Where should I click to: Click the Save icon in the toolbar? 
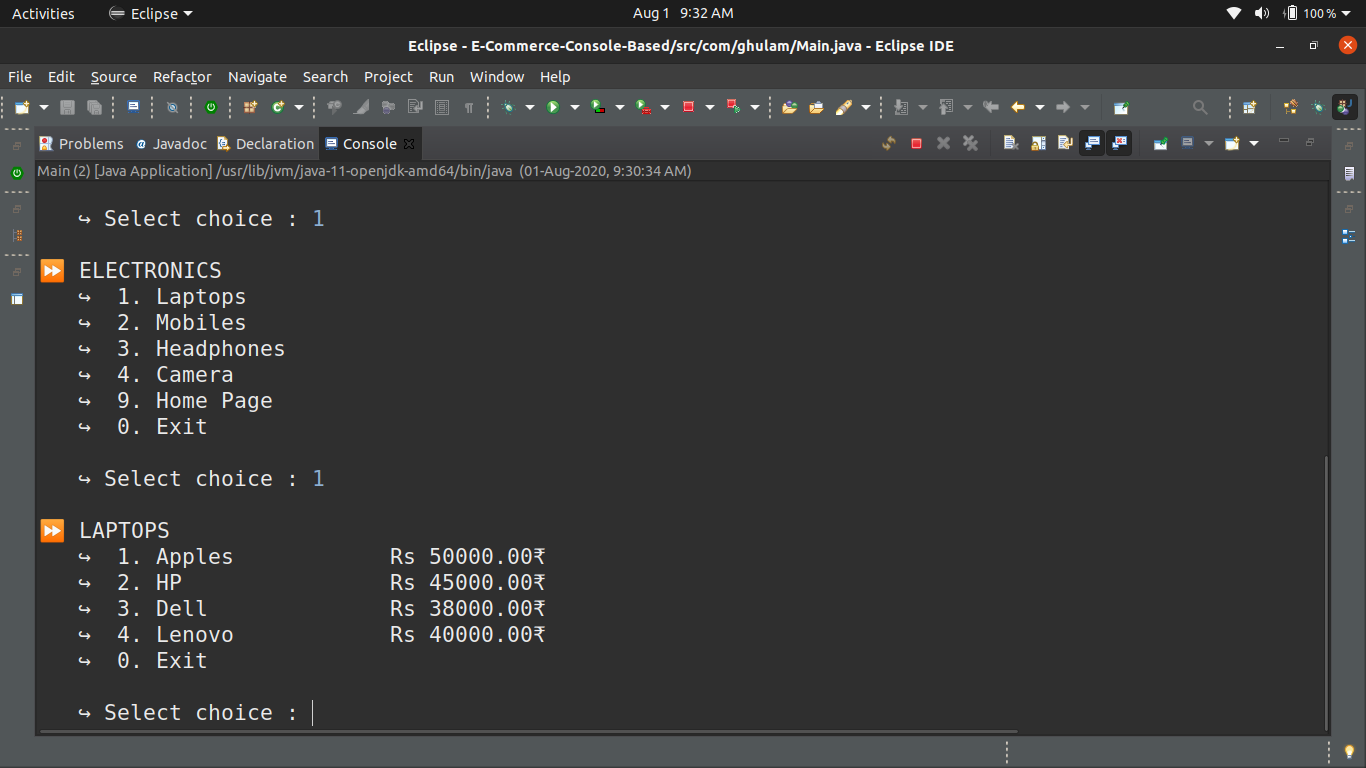(x=68, y=107)
